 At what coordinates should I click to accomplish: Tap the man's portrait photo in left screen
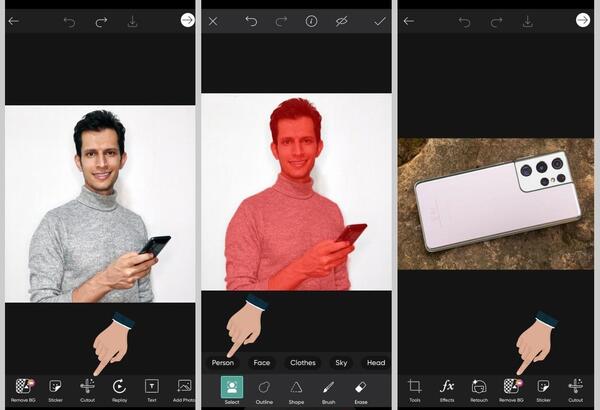coord(100,204)
